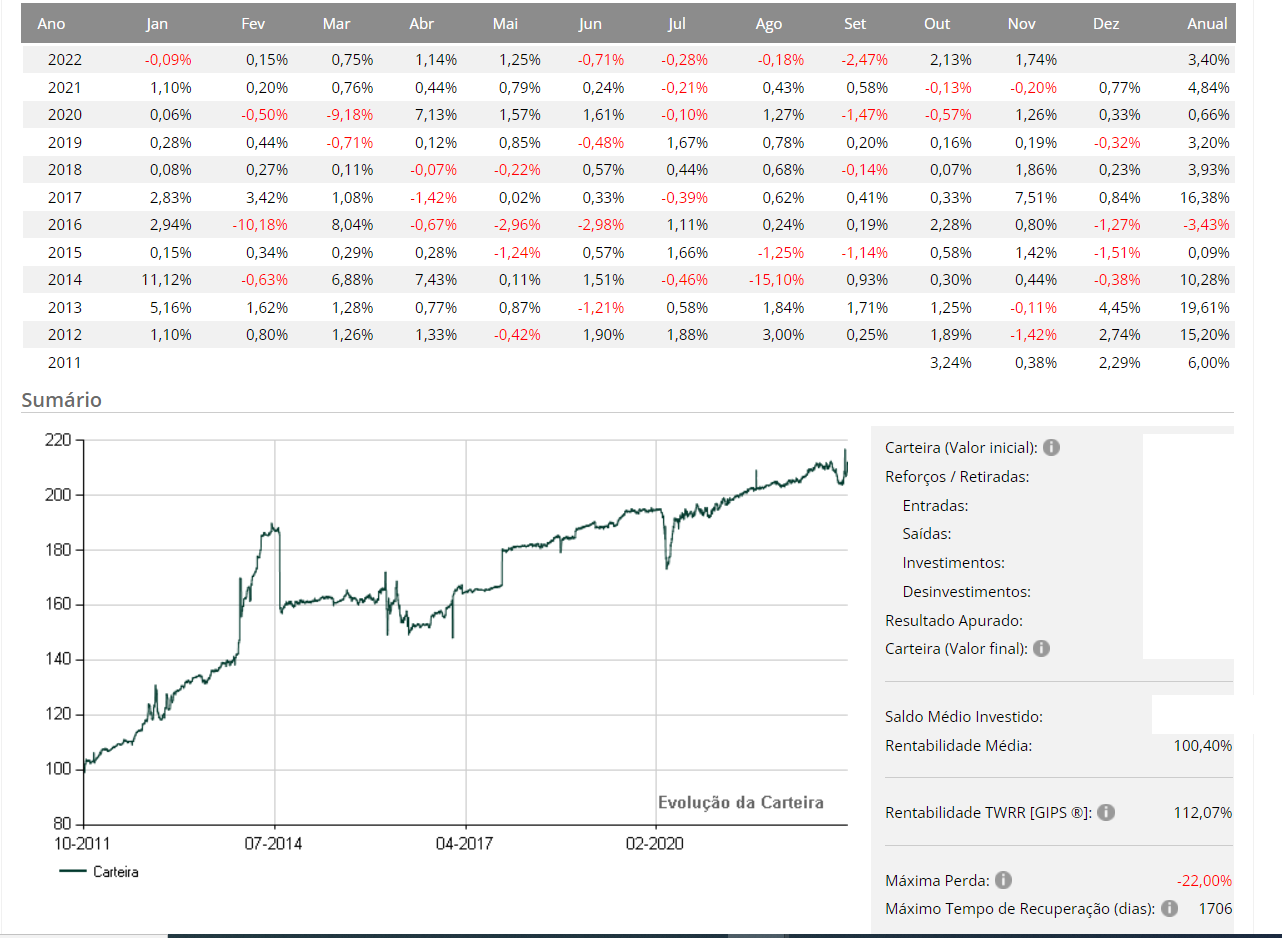The height and width of the screenshot is (938, 1282).
Task: Select the 2022 year row label
Action: click(65, 60)
